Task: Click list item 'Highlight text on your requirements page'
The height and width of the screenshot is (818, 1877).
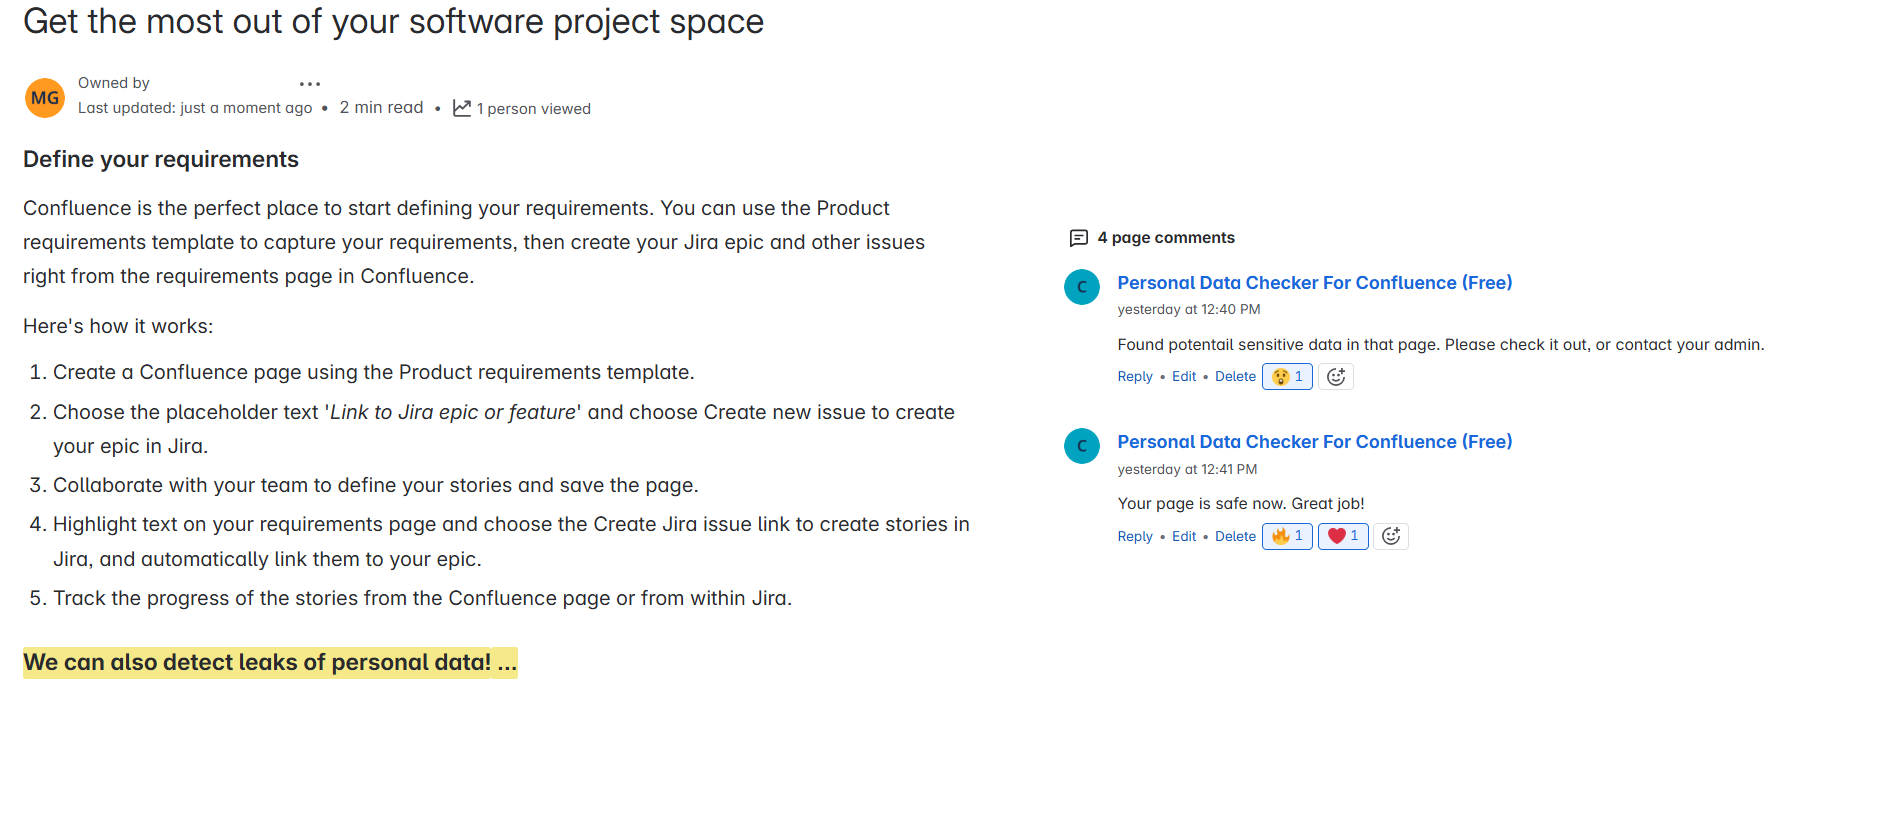Action: click(511, 542)
